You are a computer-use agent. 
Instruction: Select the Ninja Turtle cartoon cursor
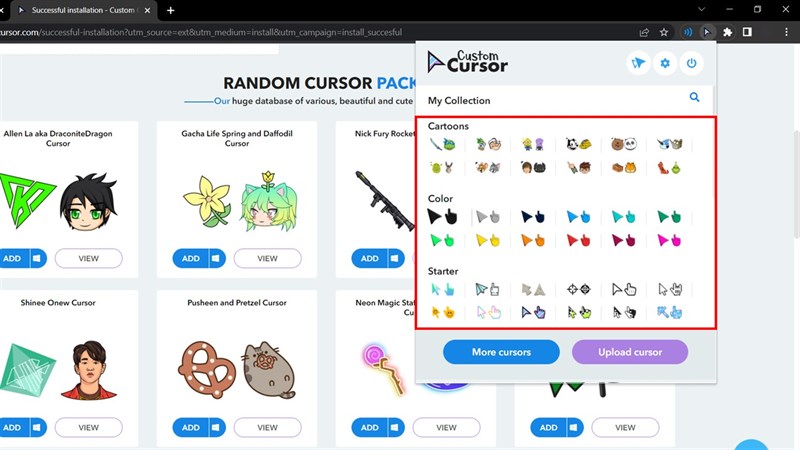pyautogui.click(x=442, y=144)
